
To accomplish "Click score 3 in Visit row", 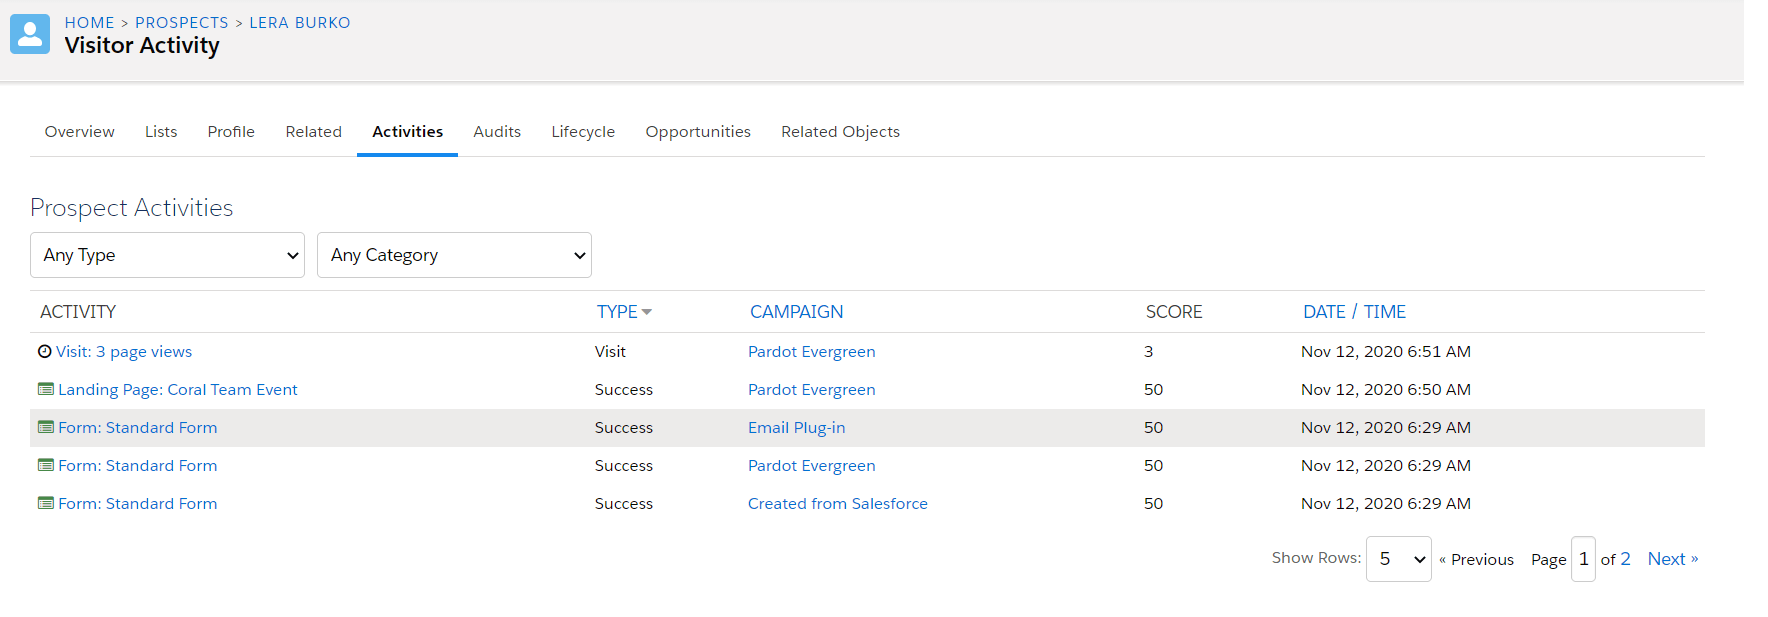I will click(1149, 352).
